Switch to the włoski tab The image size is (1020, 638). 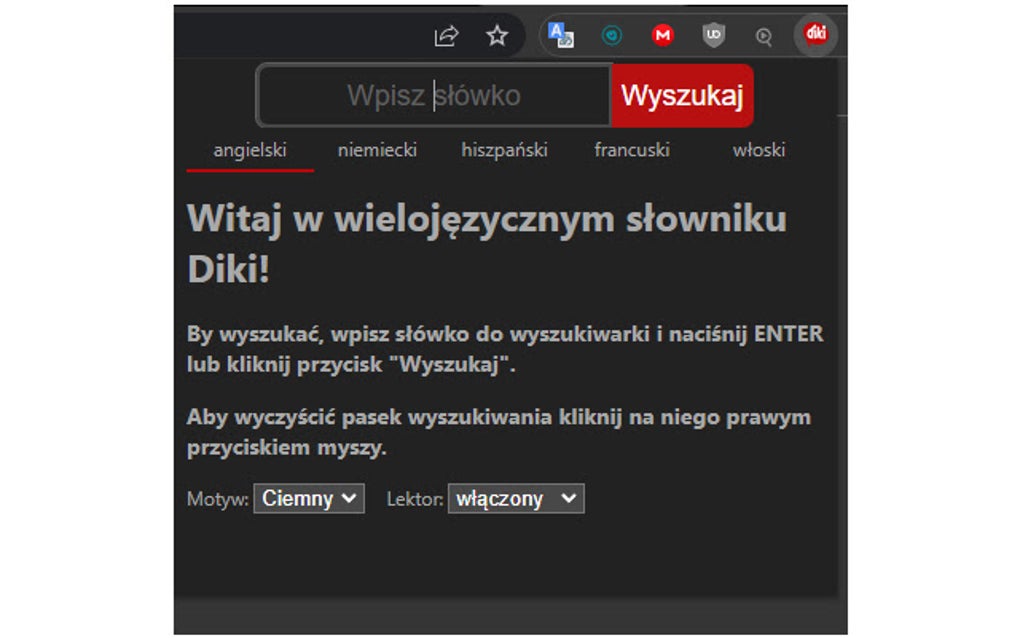(758, 151)
